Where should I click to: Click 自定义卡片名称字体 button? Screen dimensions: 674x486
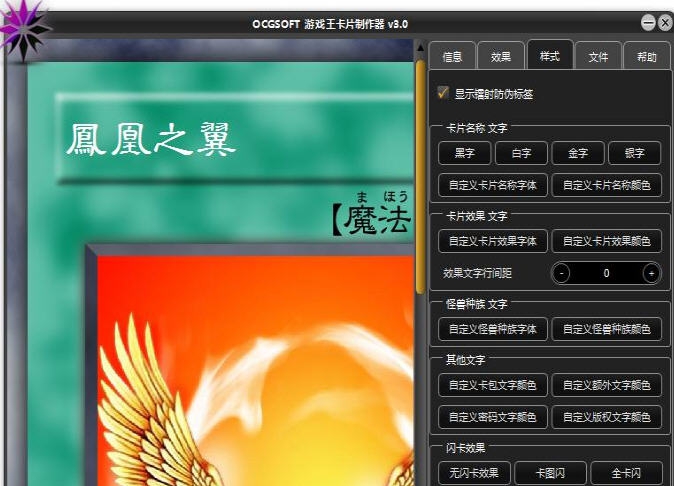pos(493,185)
